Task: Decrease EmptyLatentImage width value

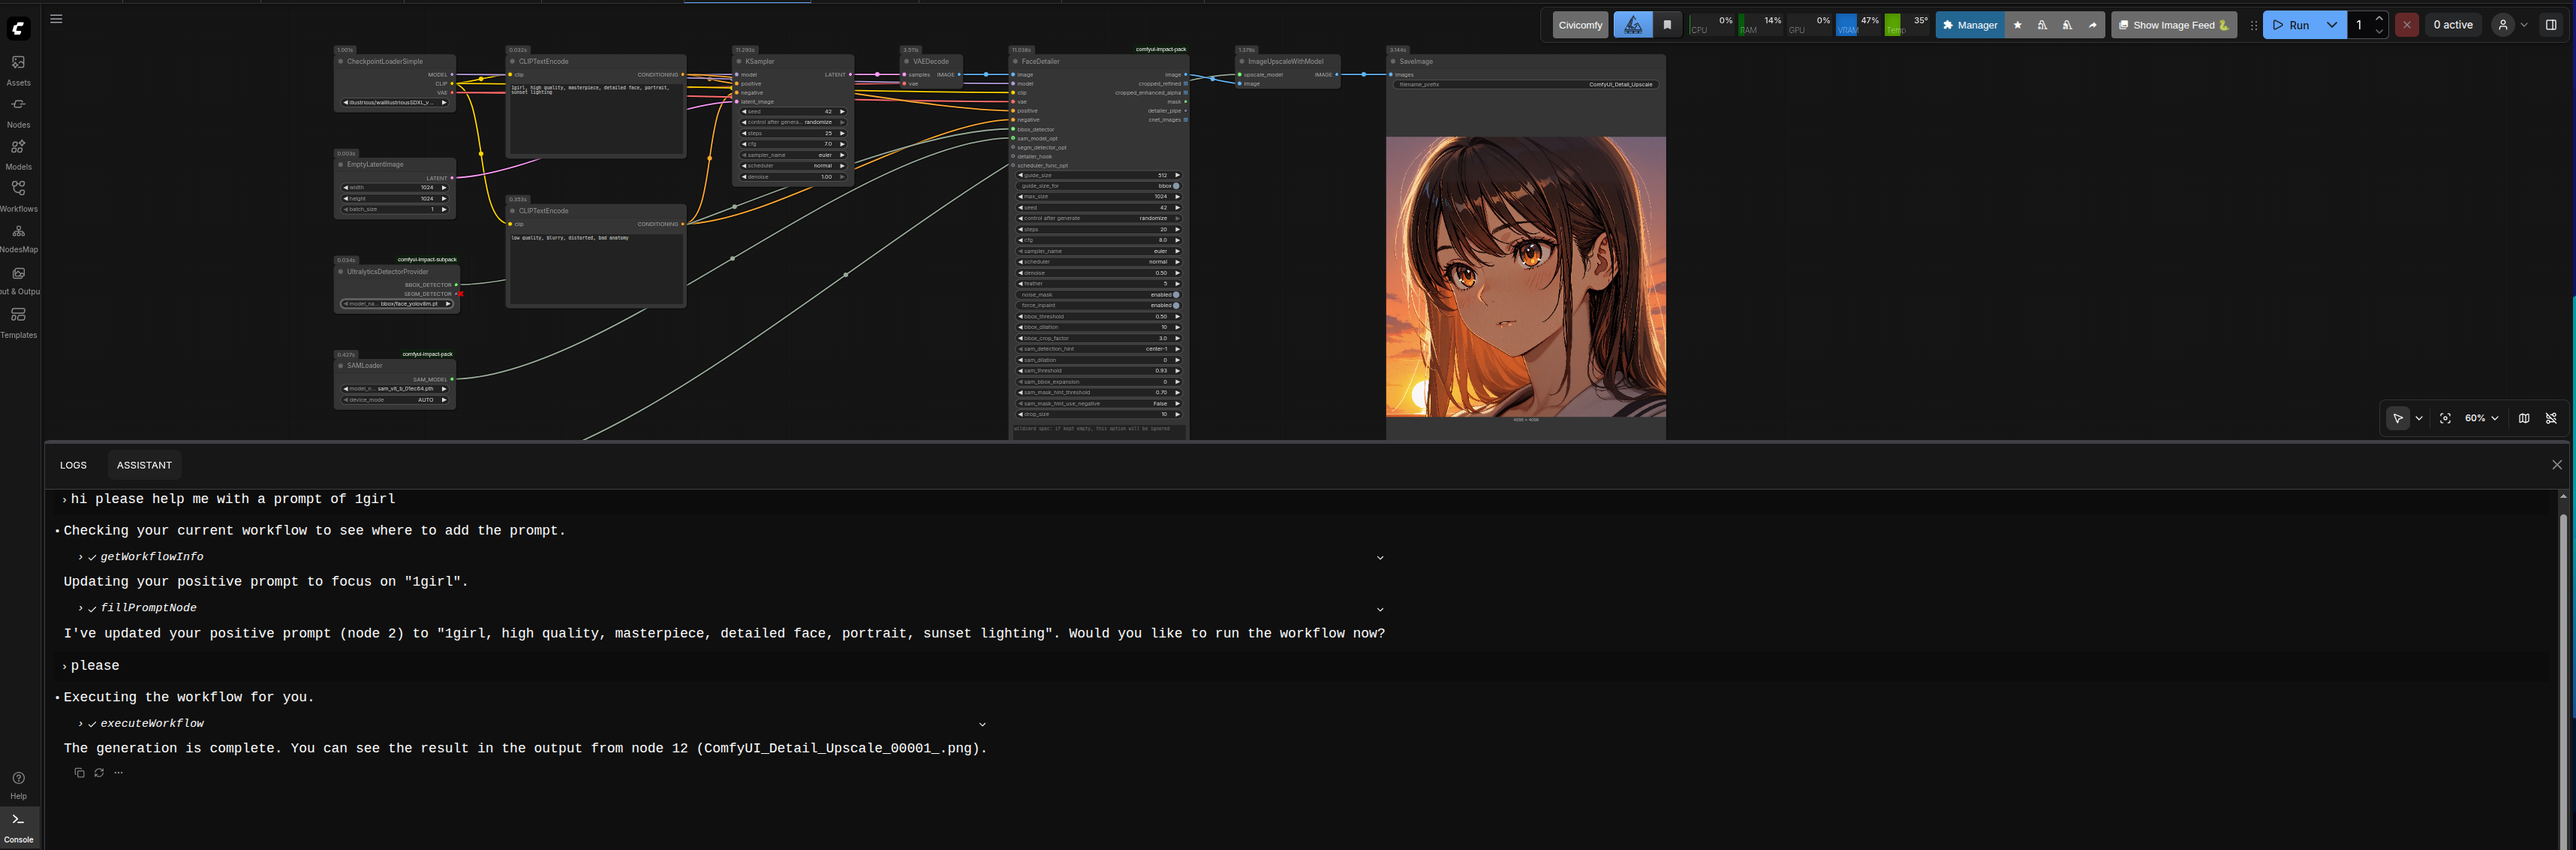Action: (x=346, y=187)
